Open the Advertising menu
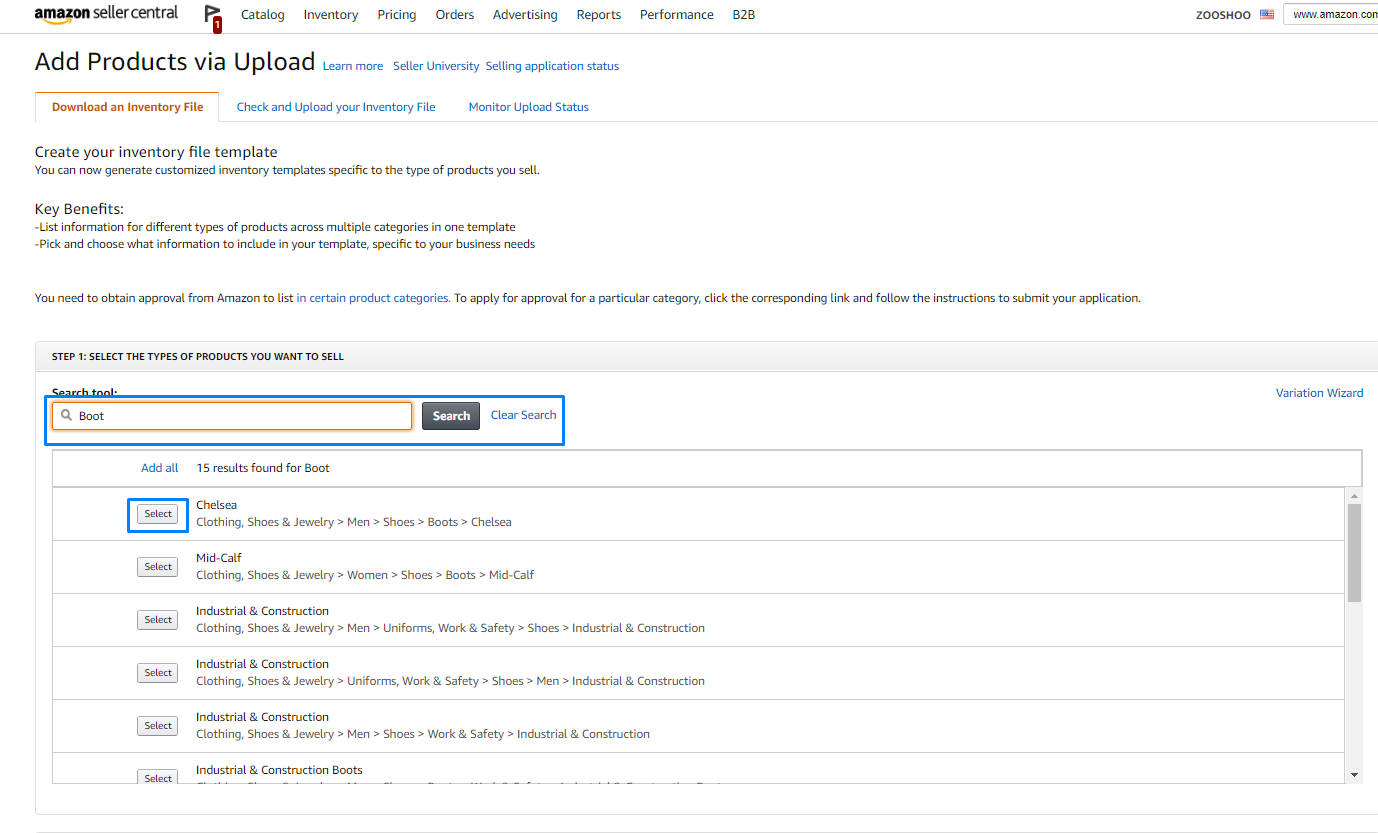Screen dimensions: 1378x833 pyautogui.click(x=525, y=14)
